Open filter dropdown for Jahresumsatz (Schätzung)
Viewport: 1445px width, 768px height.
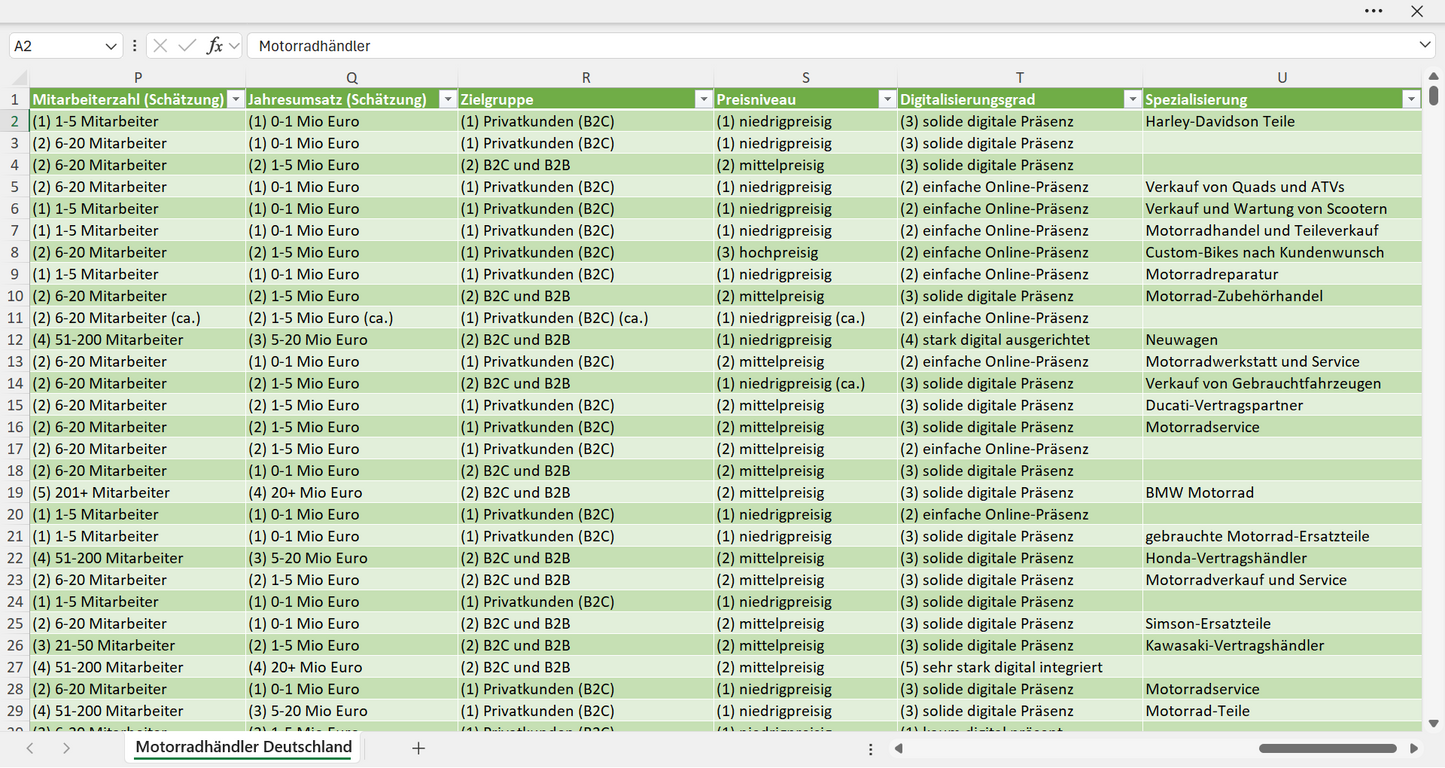click(x=448, y=99)
